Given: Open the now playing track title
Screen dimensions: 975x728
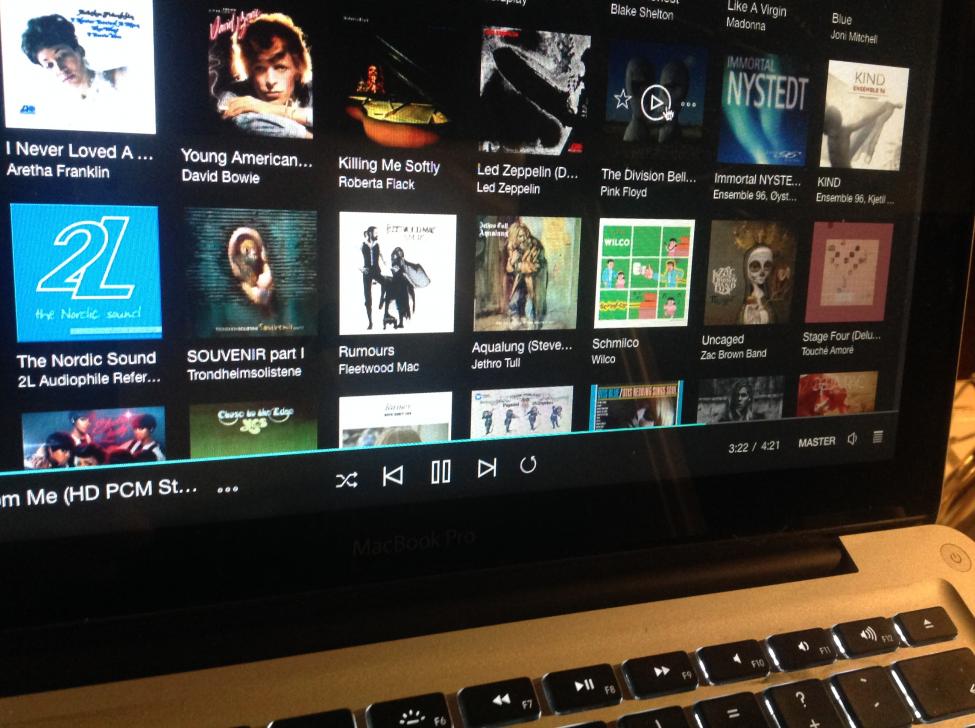Looking at the screenshot, I should coord(98,492).
